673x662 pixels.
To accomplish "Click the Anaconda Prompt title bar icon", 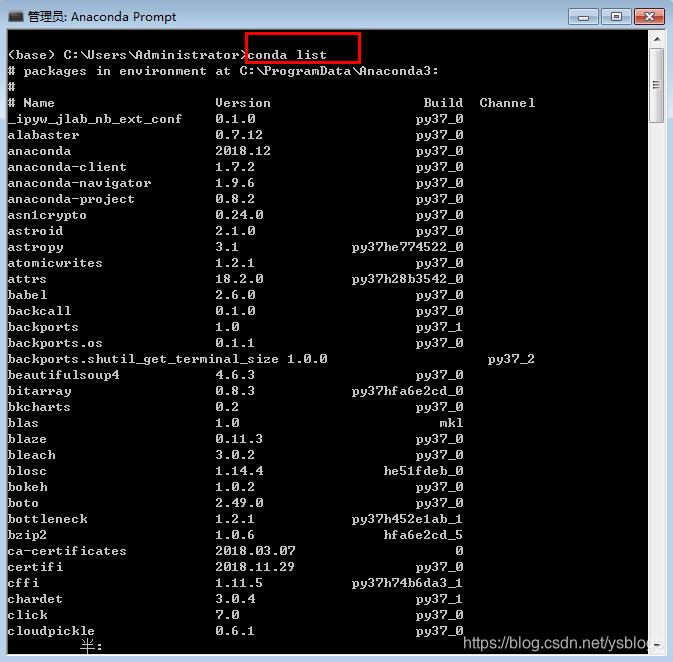I will [15, 17].
